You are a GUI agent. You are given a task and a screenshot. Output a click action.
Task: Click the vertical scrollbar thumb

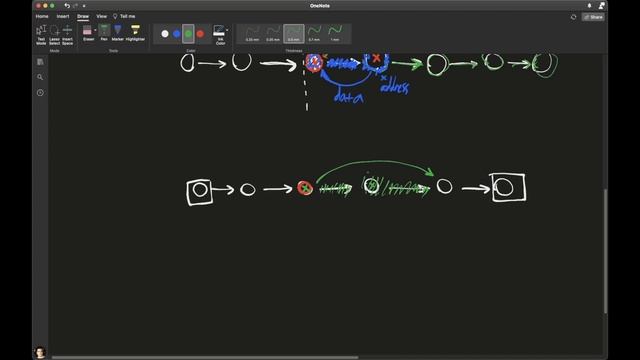click(x=605, y=251)
